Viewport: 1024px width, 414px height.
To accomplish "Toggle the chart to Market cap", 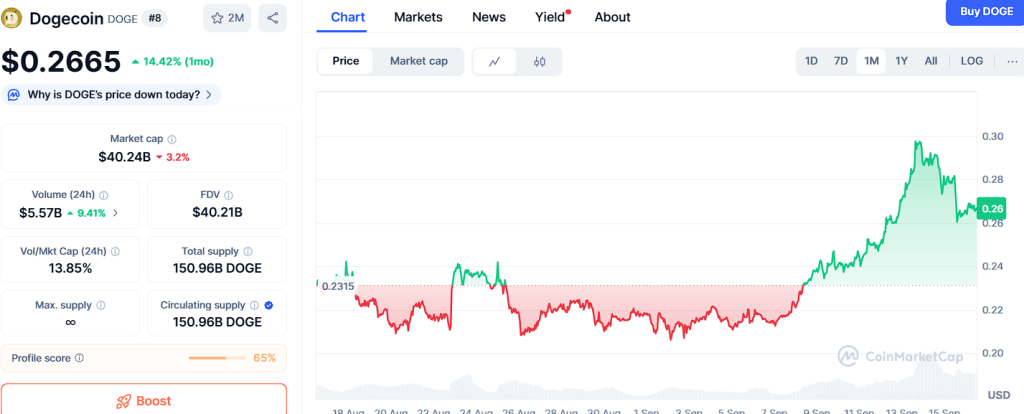I will 418,61.
